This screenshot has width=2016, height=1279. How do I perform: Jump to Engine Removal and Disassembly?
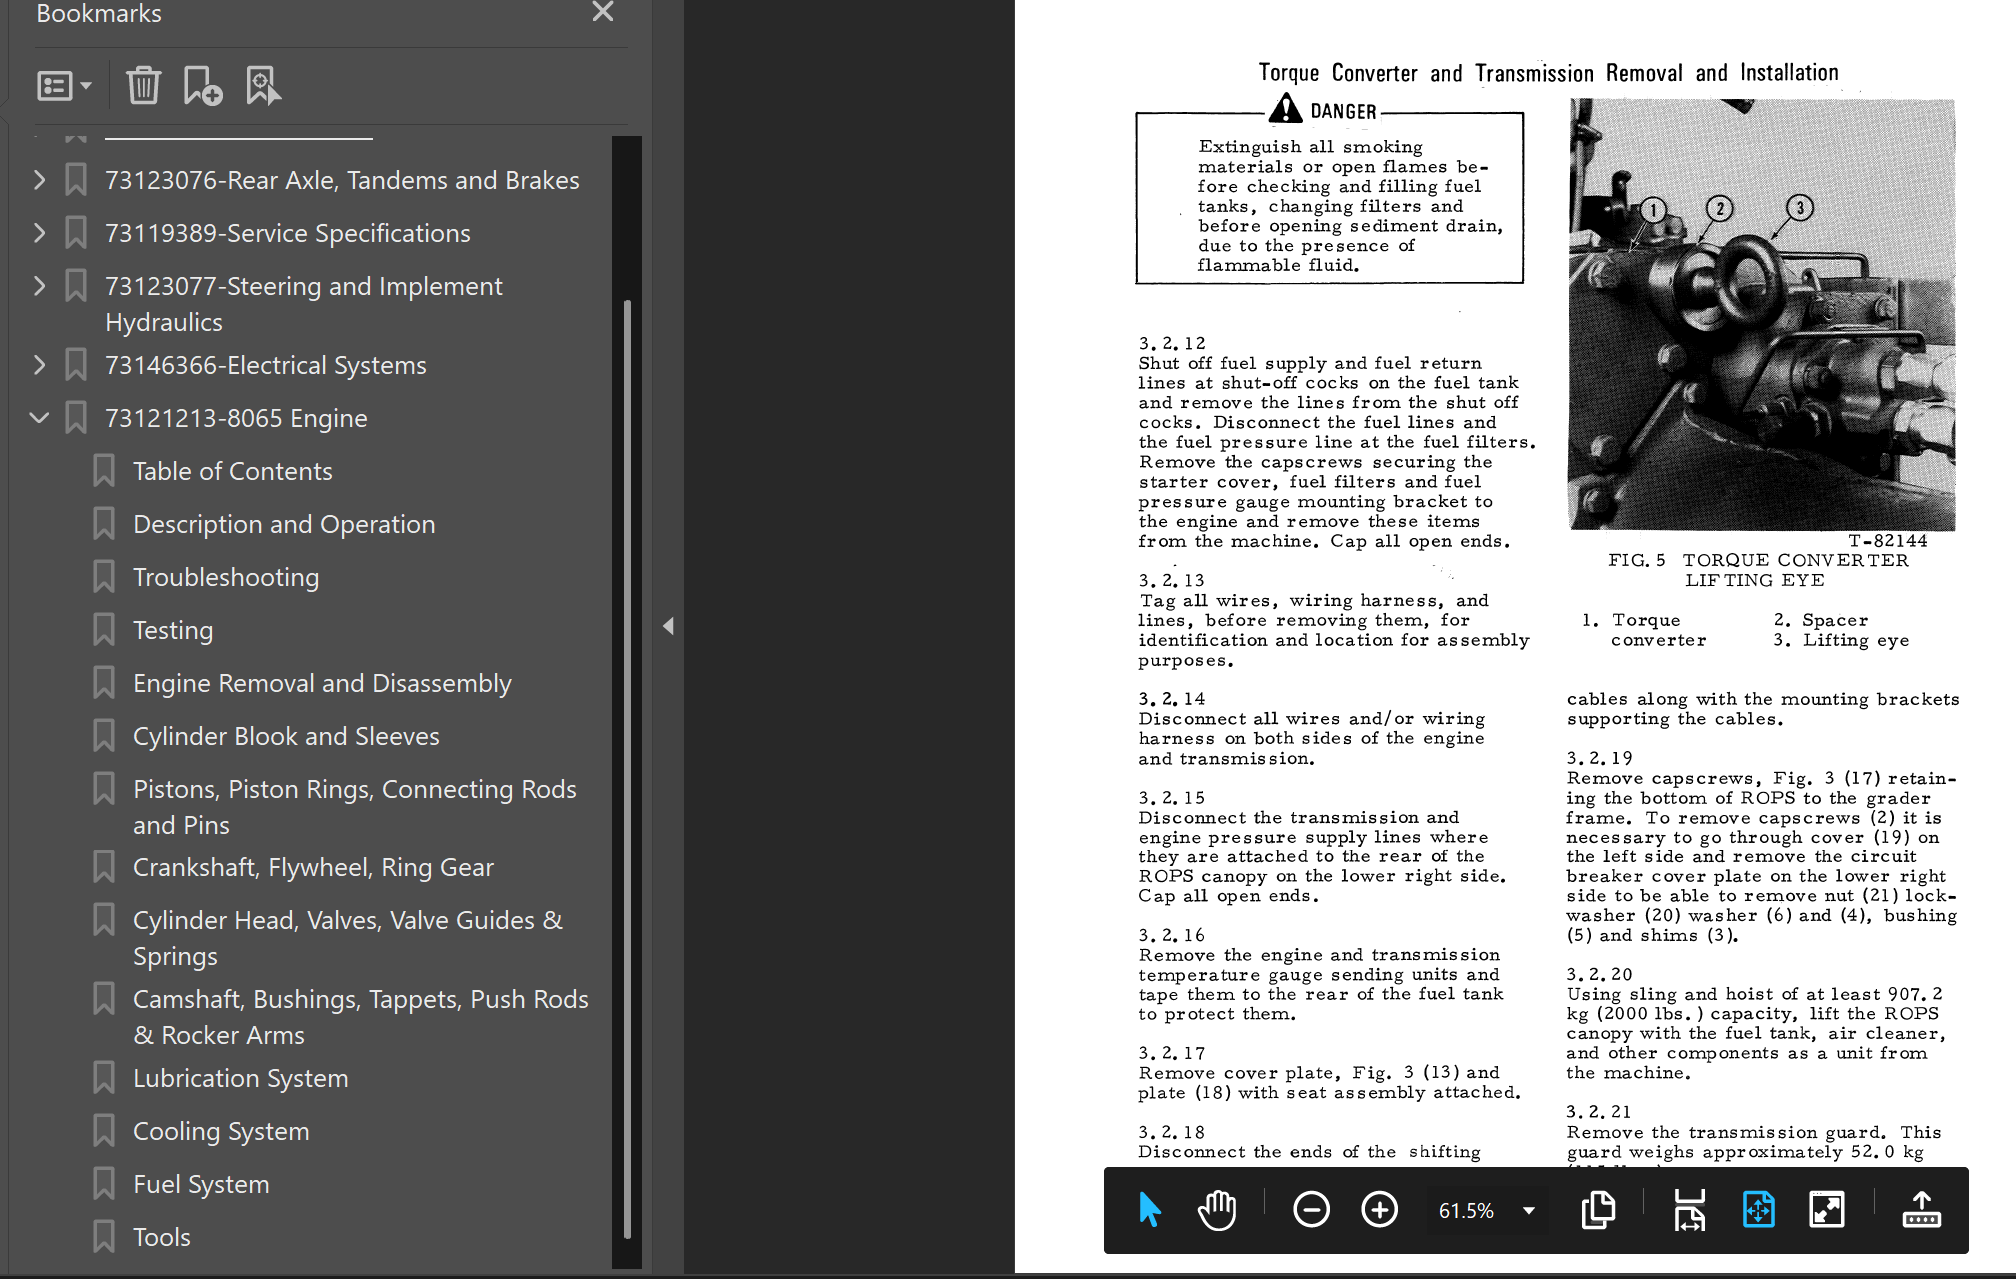coord(322,683)
